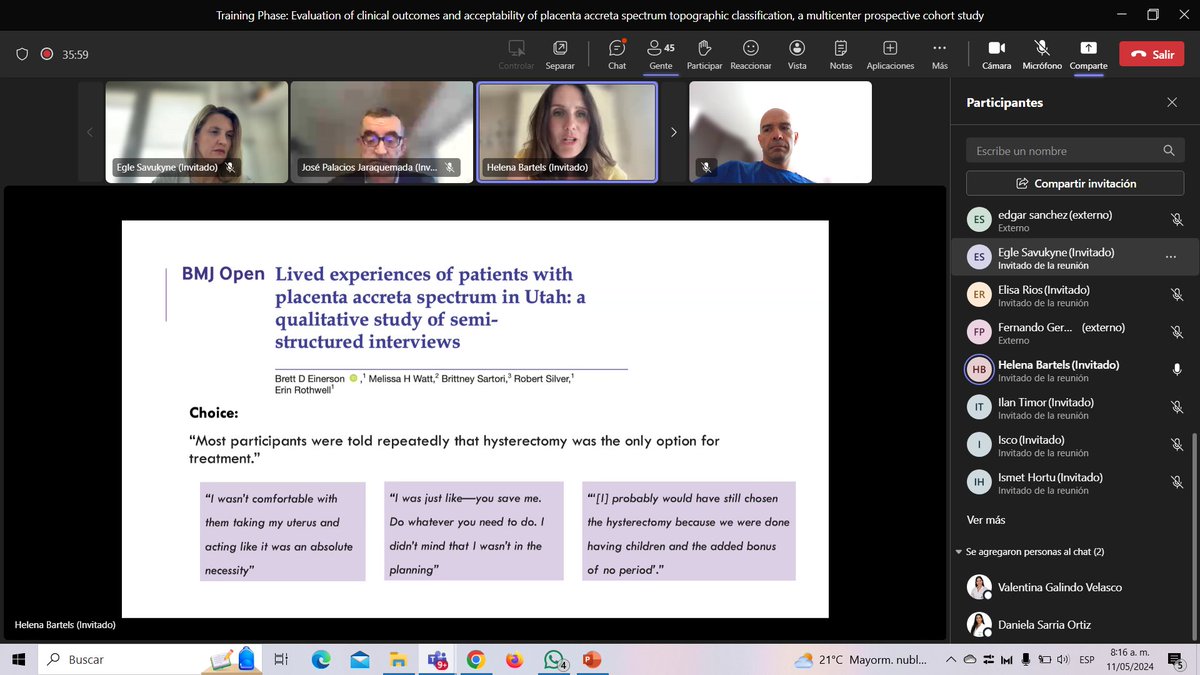Viewport: 1200px width, 675px height.
Task: Click the shared BMJ Open slide
Action: pos(475,419)
